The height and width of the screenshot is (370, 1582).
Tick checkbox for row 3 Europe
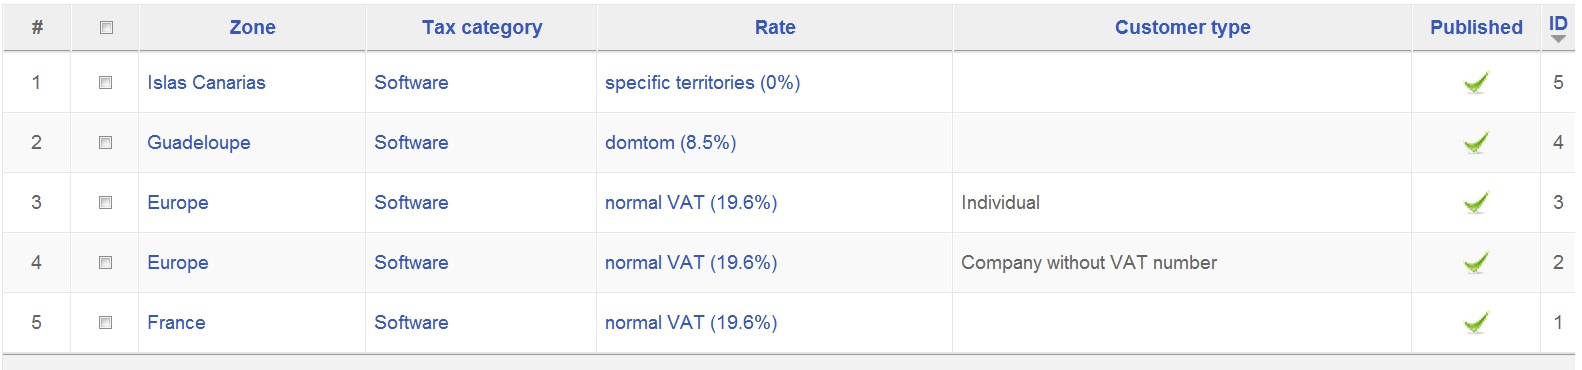[x=105, y=203]
